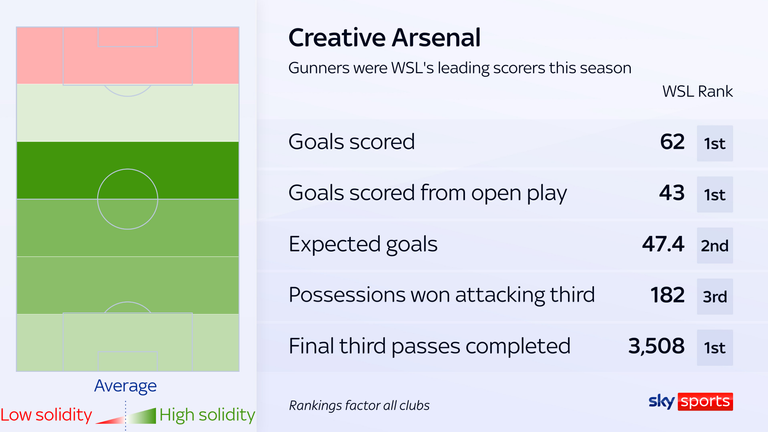Click the 3,508 passes value
The image size is (768, 432).
tap(656, 346)
